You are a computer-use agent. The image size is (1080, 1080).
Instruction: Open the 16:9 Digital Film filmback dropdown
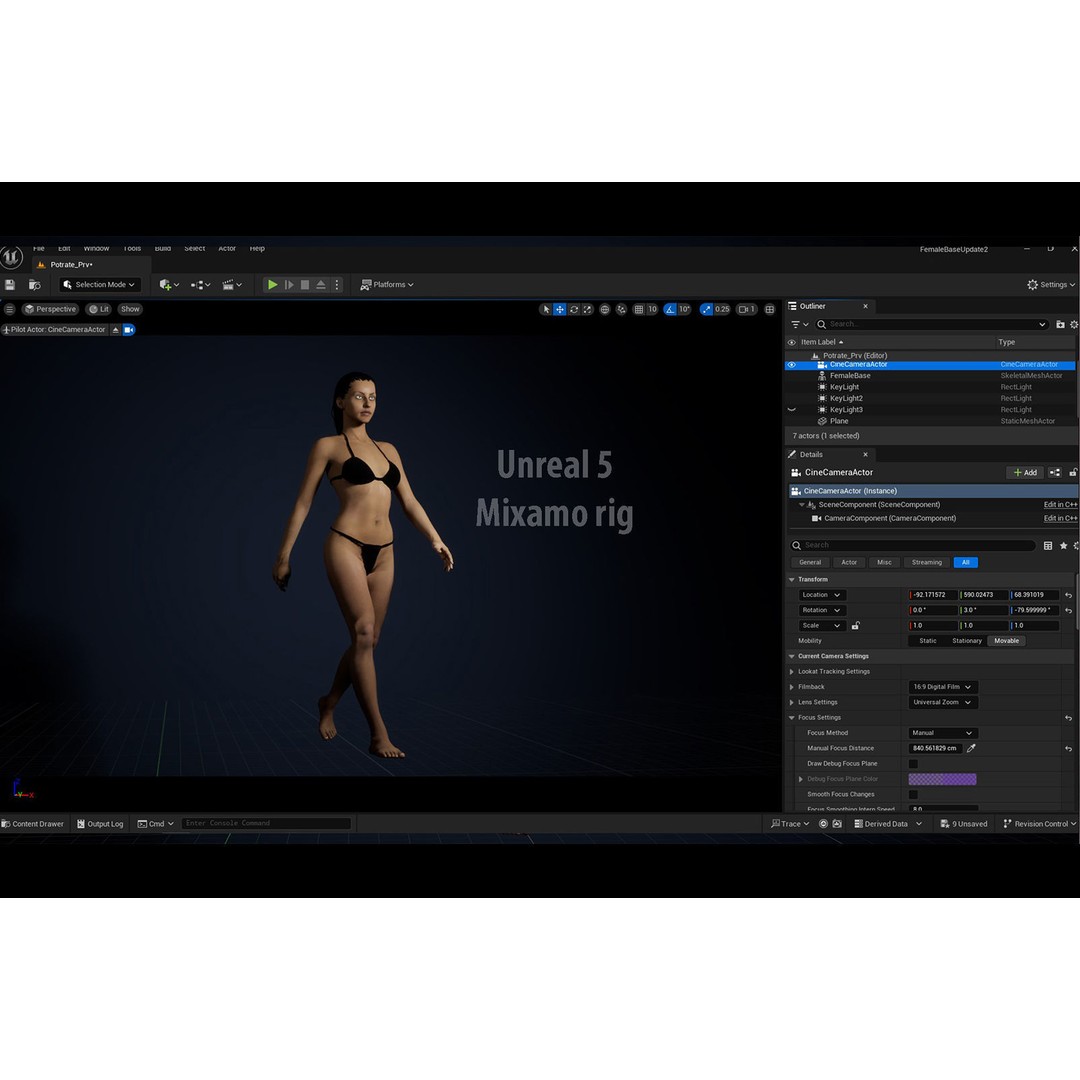[x=943, y=687]
